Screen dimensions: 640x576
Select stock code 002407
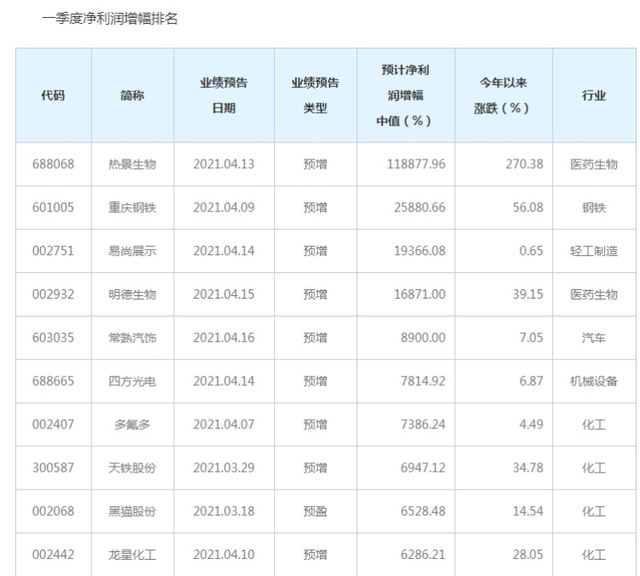pos(53,425)
